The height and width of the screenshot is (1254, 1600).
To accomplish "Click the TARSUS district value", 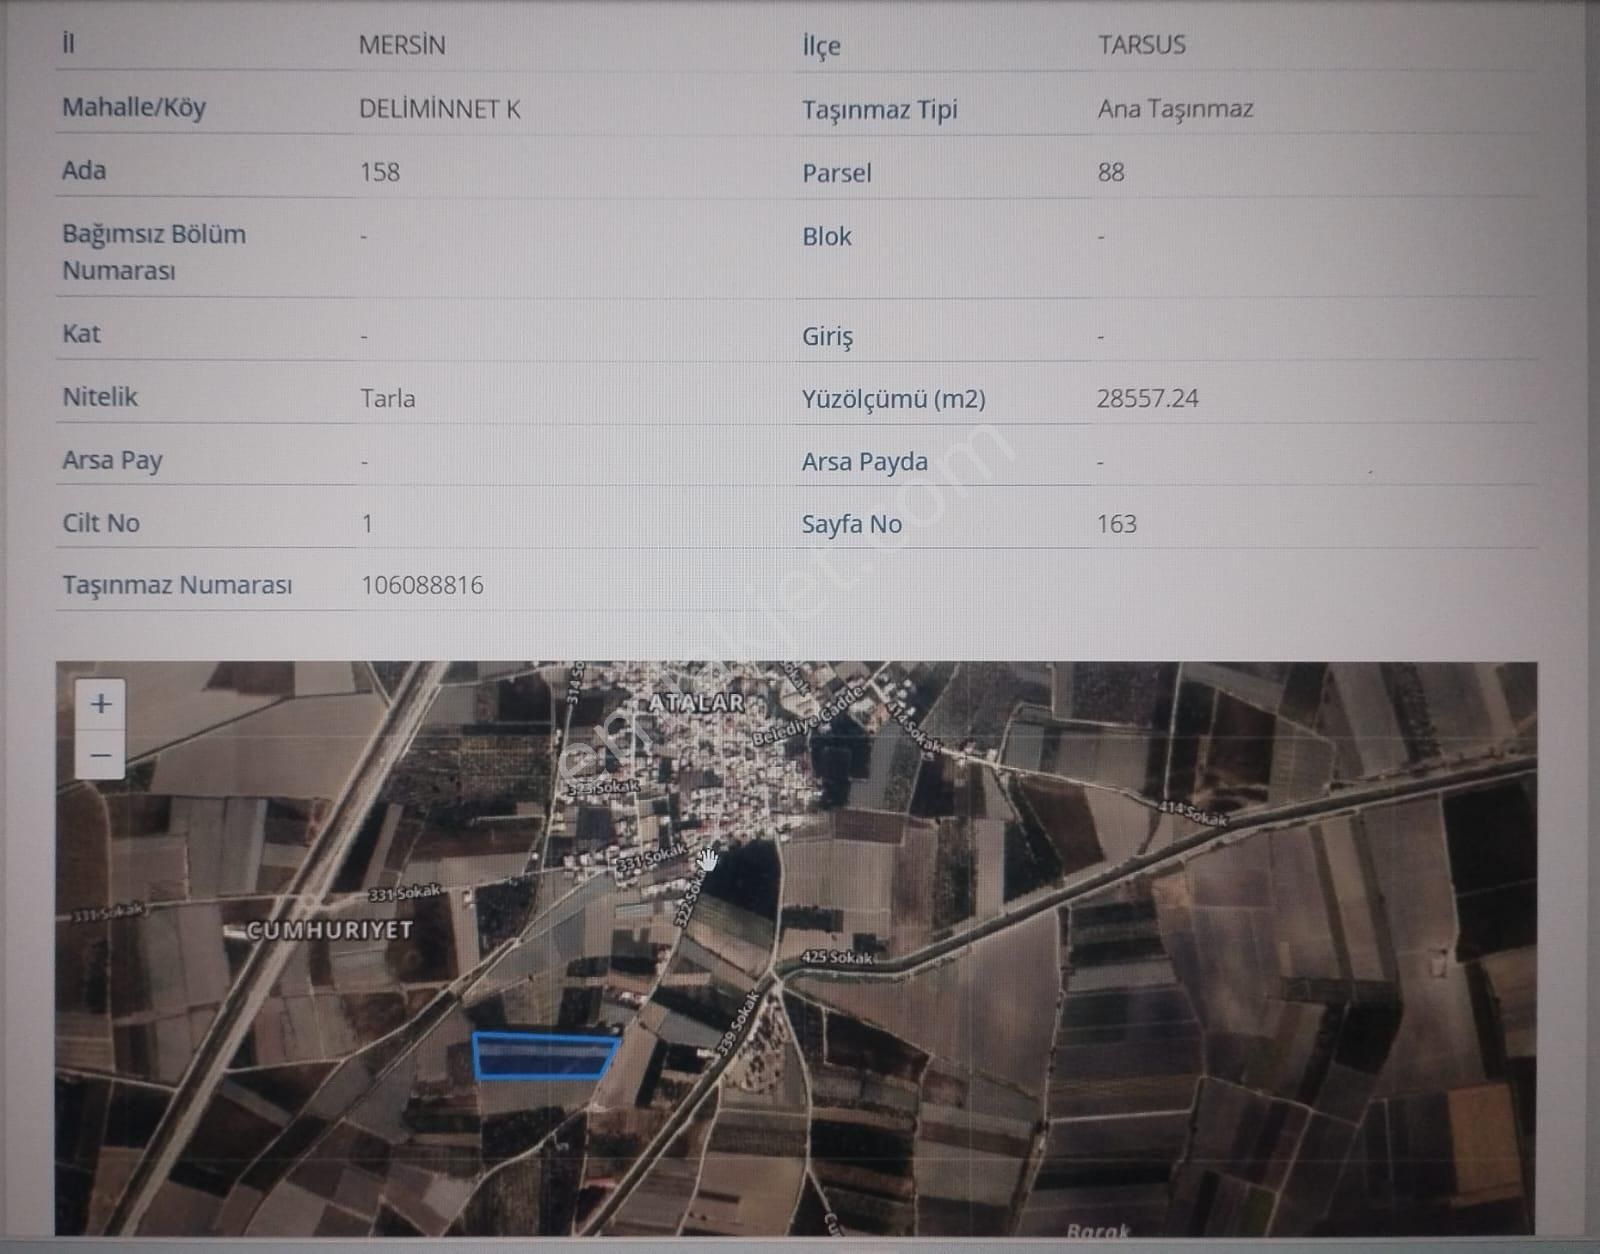I will 1141,45.
